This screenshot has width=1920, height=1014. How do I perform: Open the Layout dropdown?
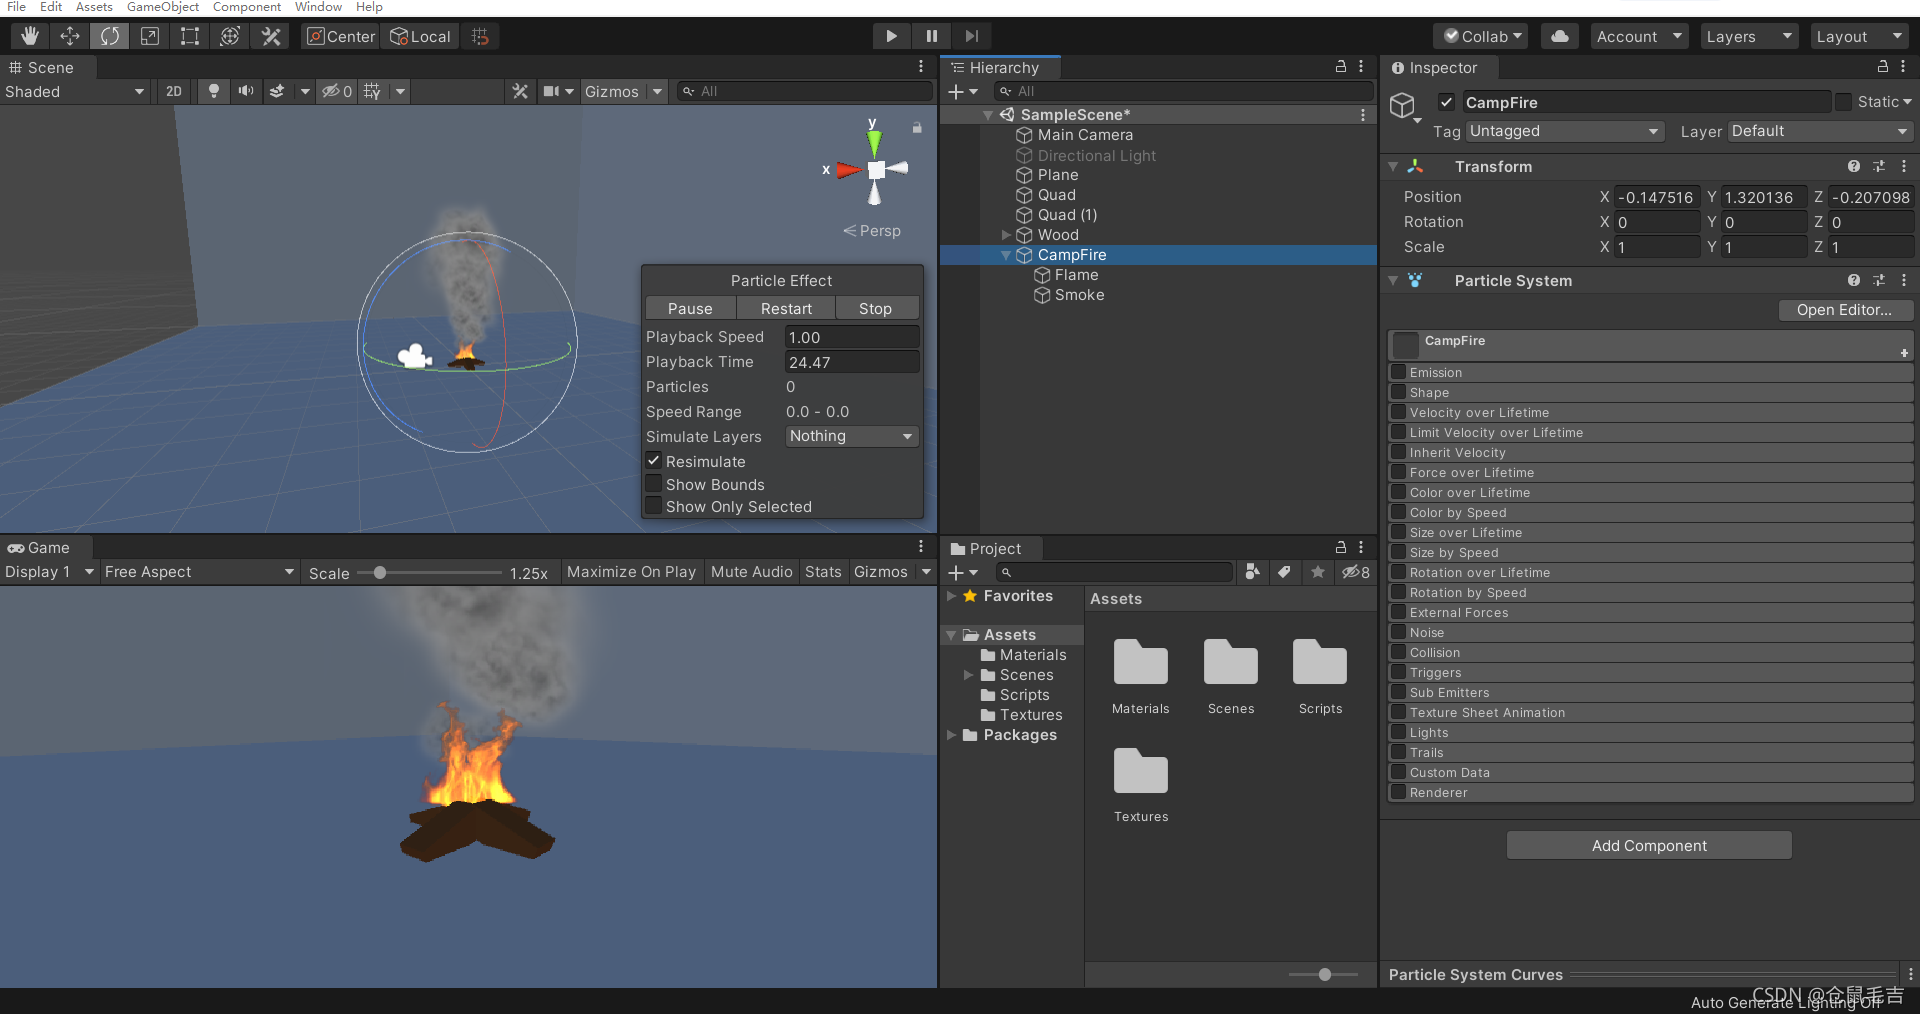[1859, 36]
